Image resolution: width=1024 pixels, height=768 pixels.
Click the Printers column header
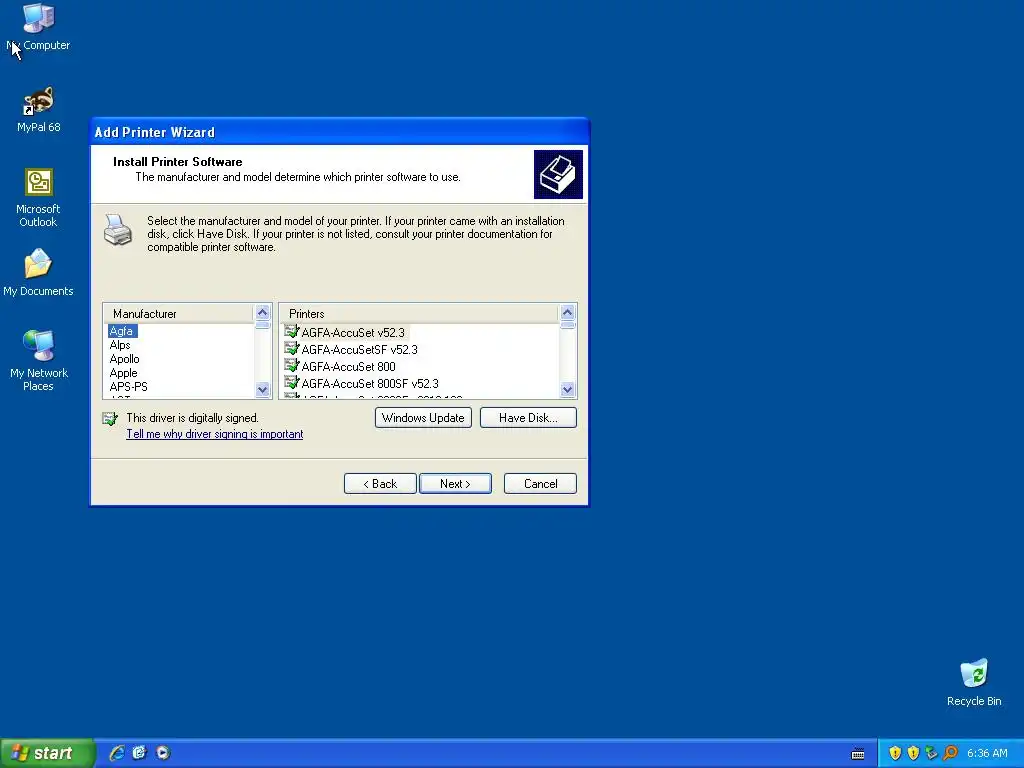419,313
